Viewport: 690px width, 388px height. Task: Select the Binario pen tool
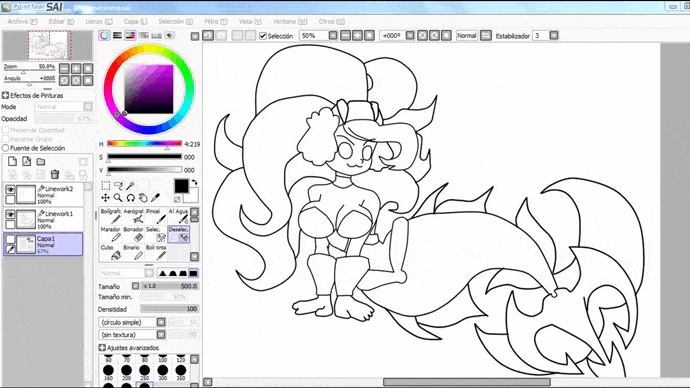pos(133,252)
